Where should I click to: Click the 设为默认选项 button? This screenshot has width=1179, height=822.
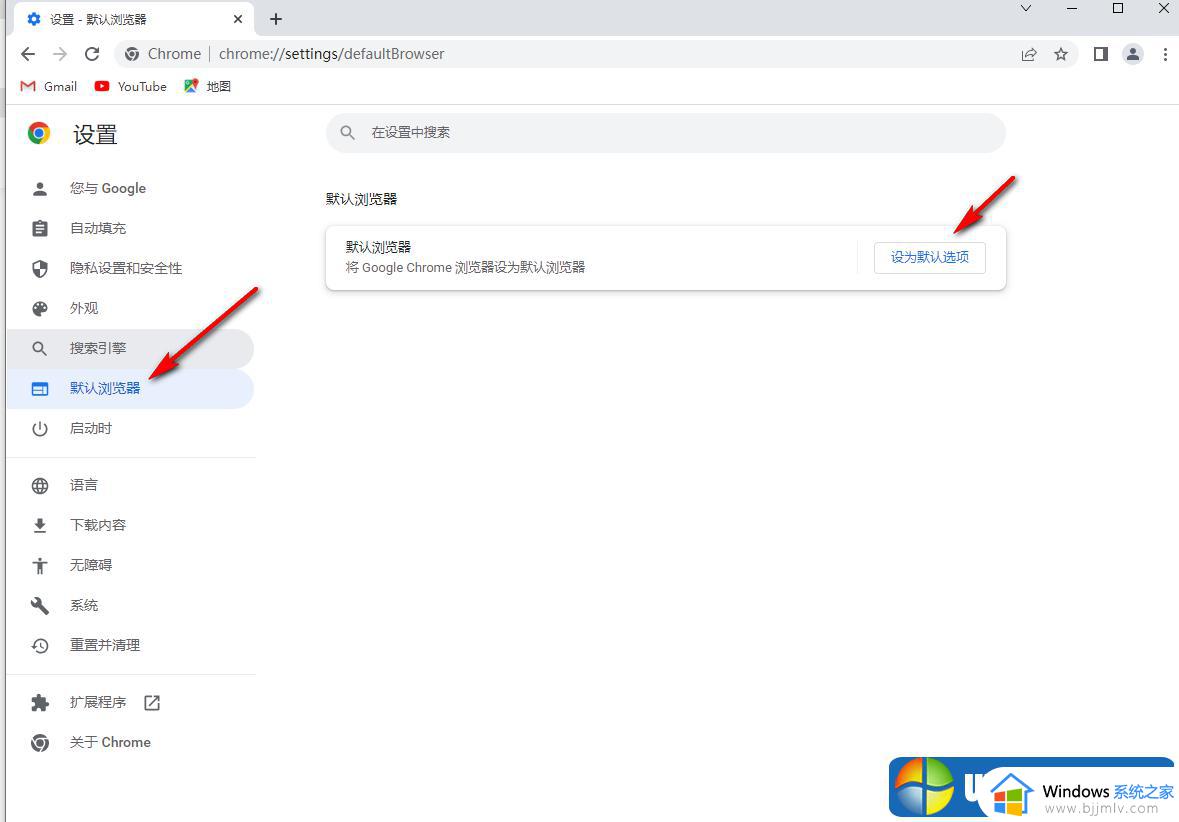point(929,257)
